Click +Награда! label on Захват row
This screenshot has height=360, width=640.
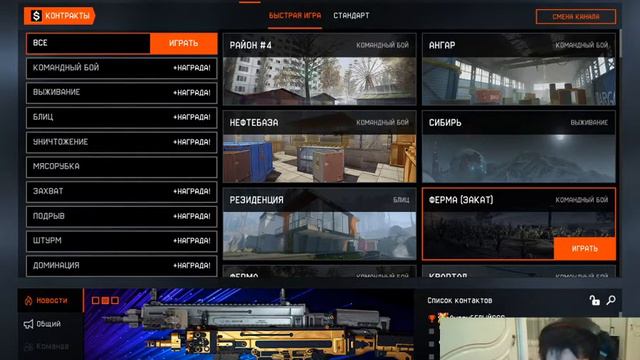192,191
